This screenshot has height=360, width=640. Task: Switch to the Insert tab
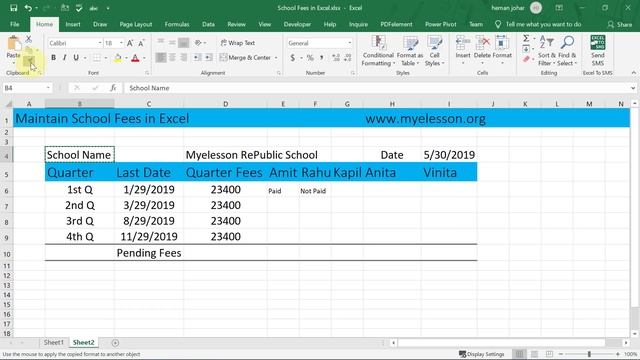(x=73, y=24)
